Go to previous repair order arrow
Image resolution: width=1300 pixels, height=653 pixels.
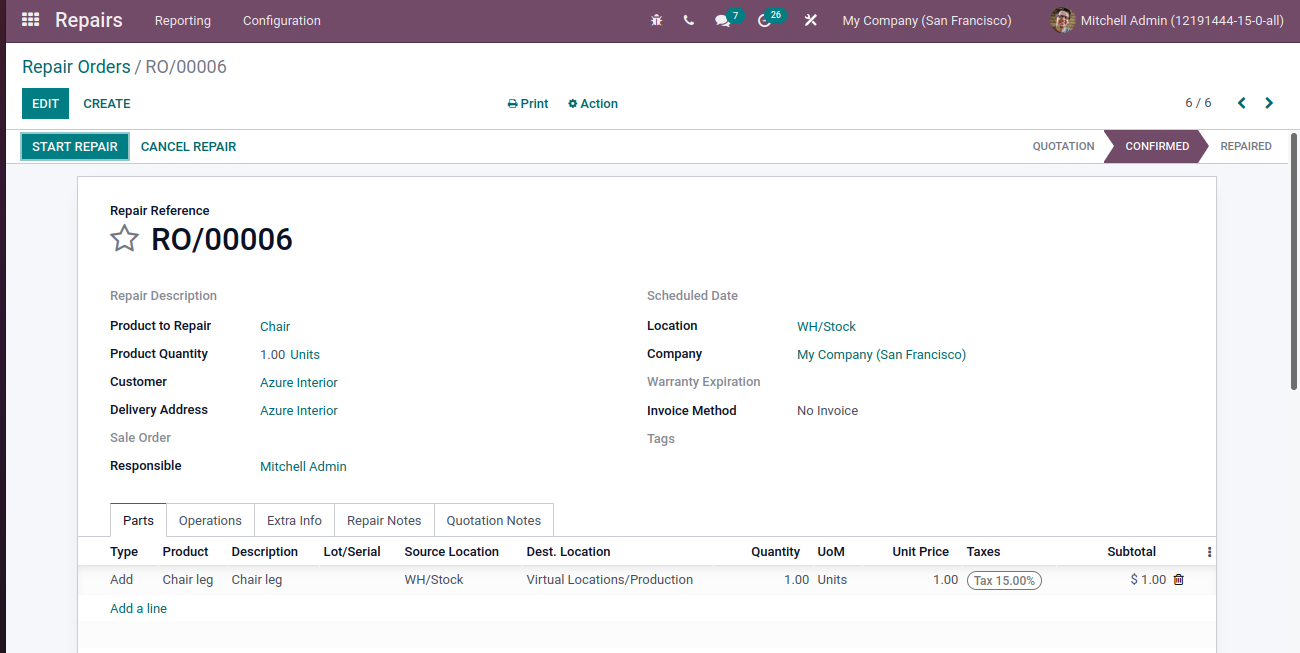click(1242, 103)
